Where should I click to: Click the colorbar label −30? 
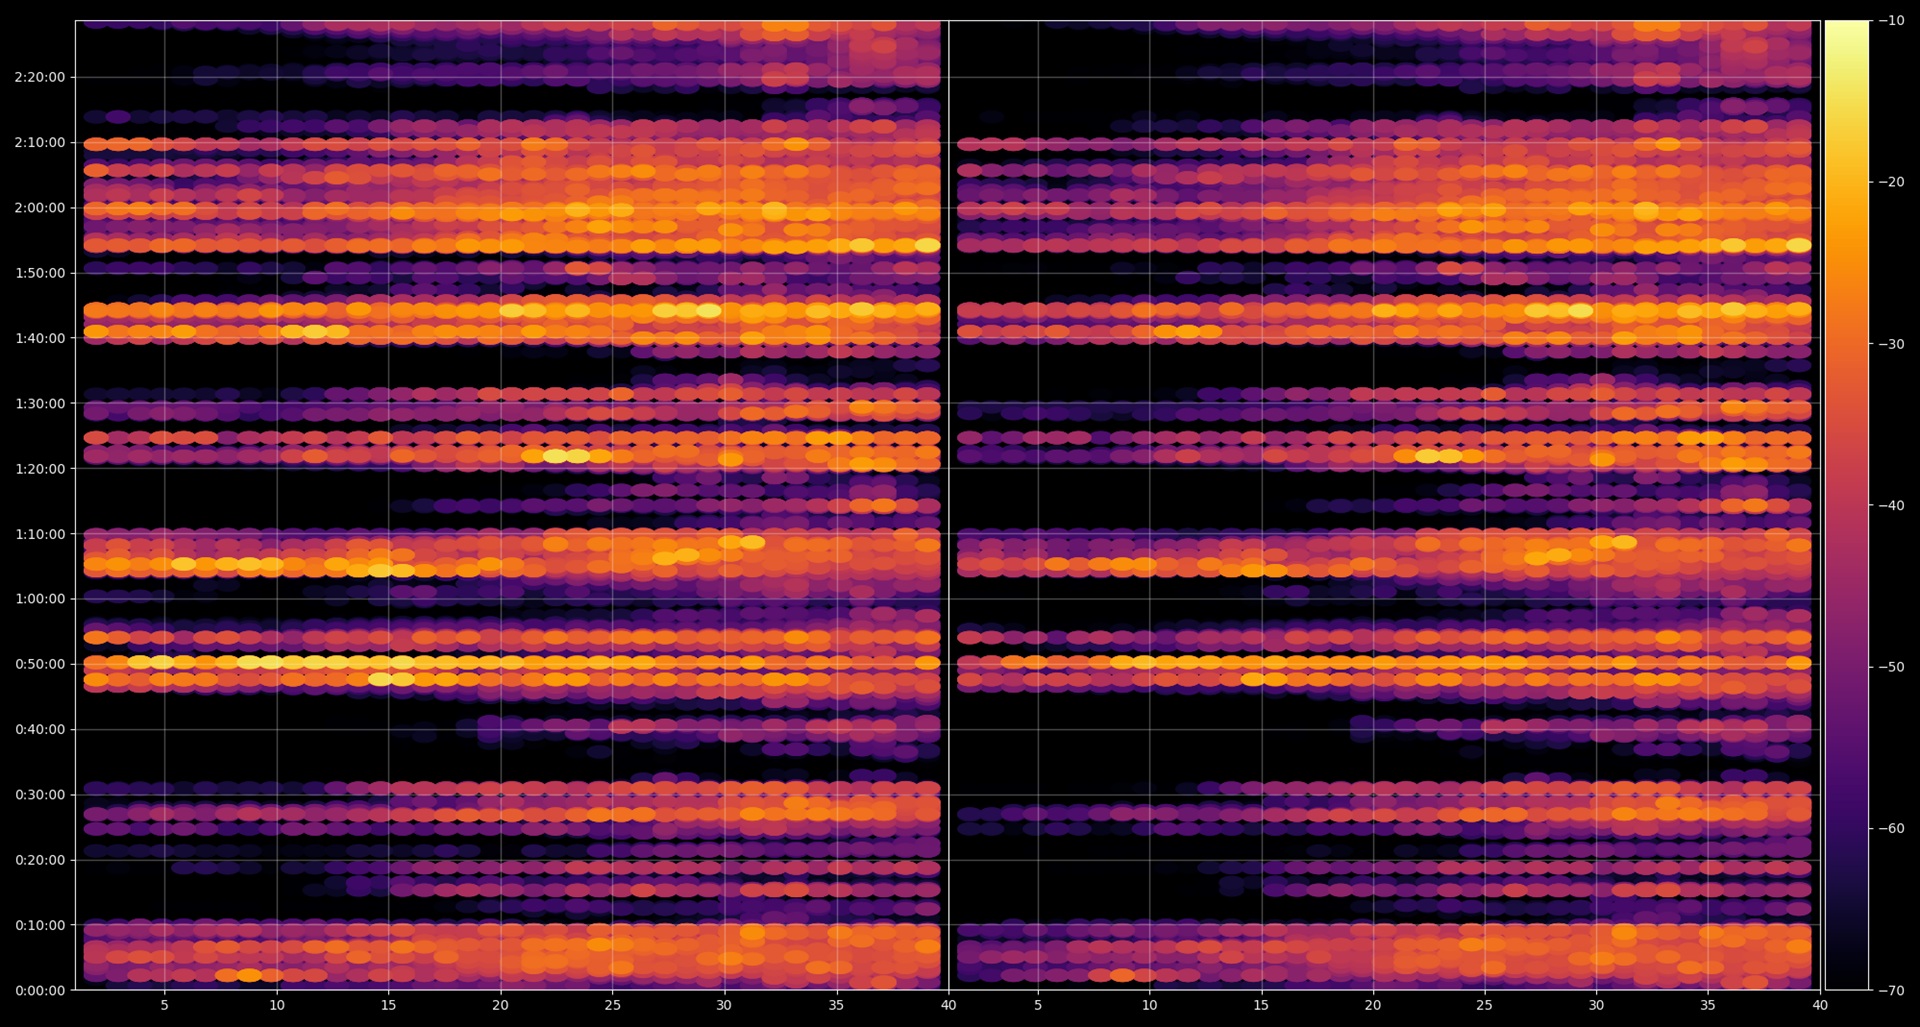point(1891,344)
